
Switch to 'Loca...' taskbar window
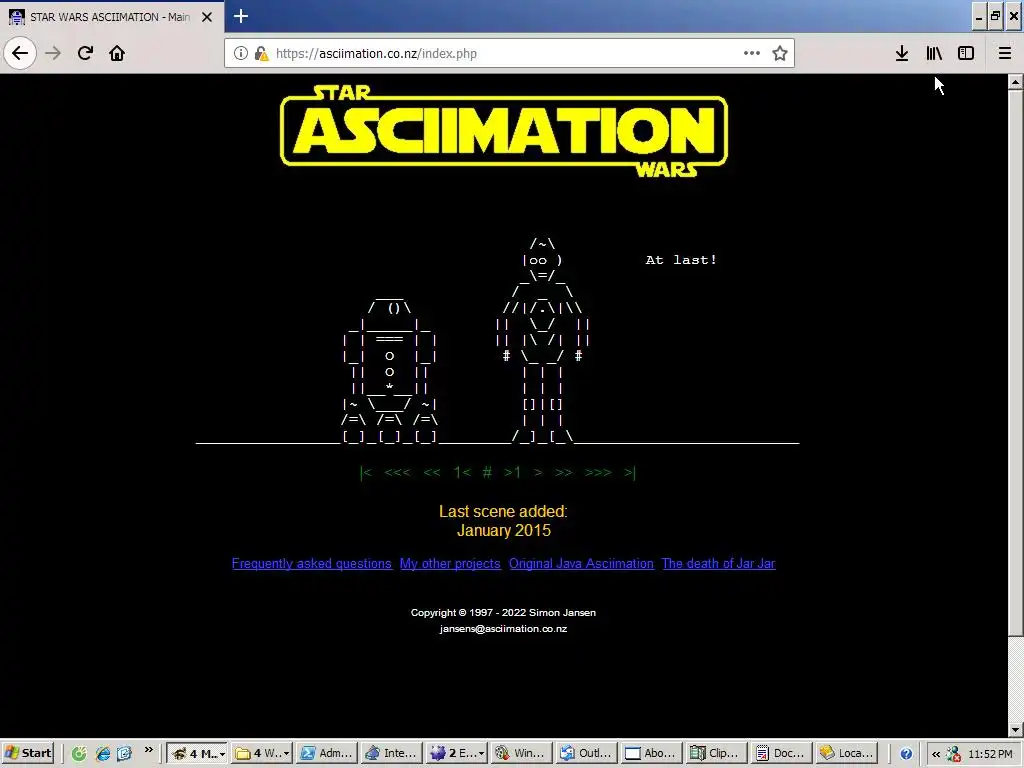847,753
